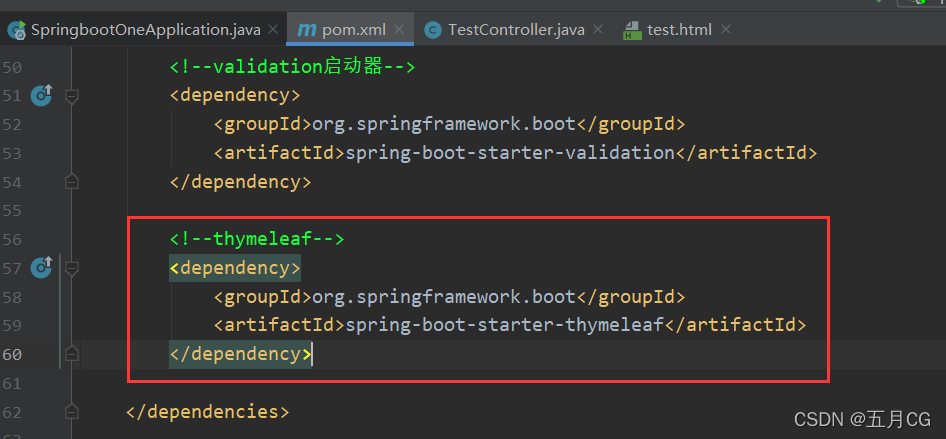Click the validation启动器 comment text

tap(292, 66)
